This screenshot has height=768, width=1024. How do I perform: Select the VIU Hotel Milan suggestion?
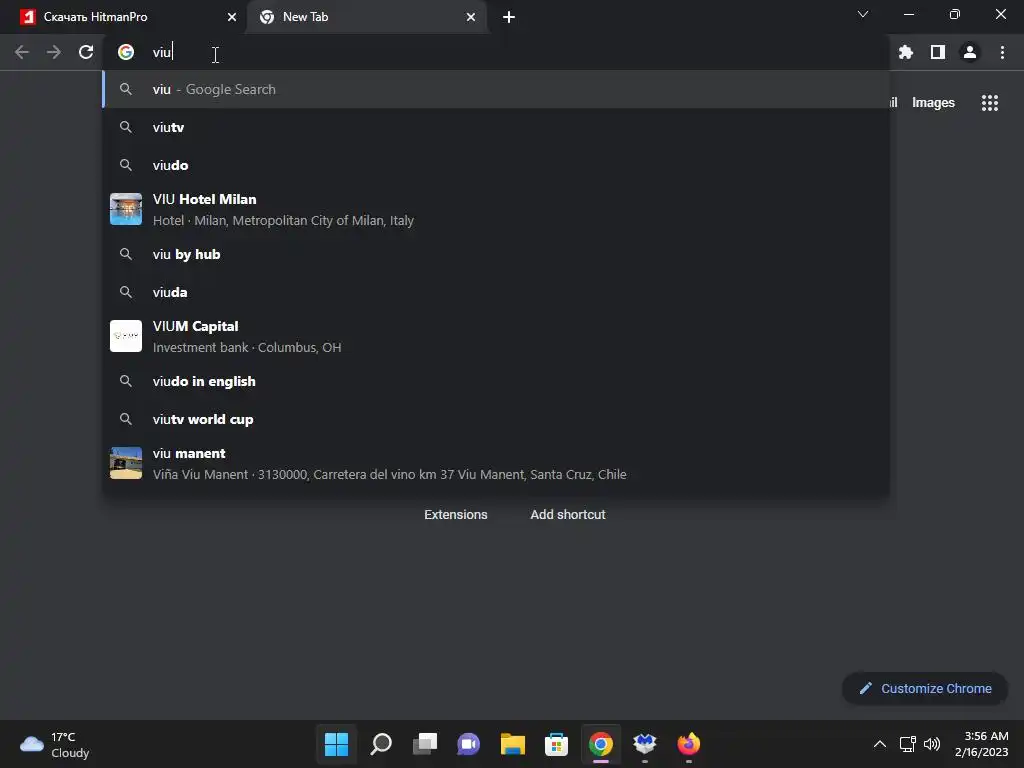(496, 210)
